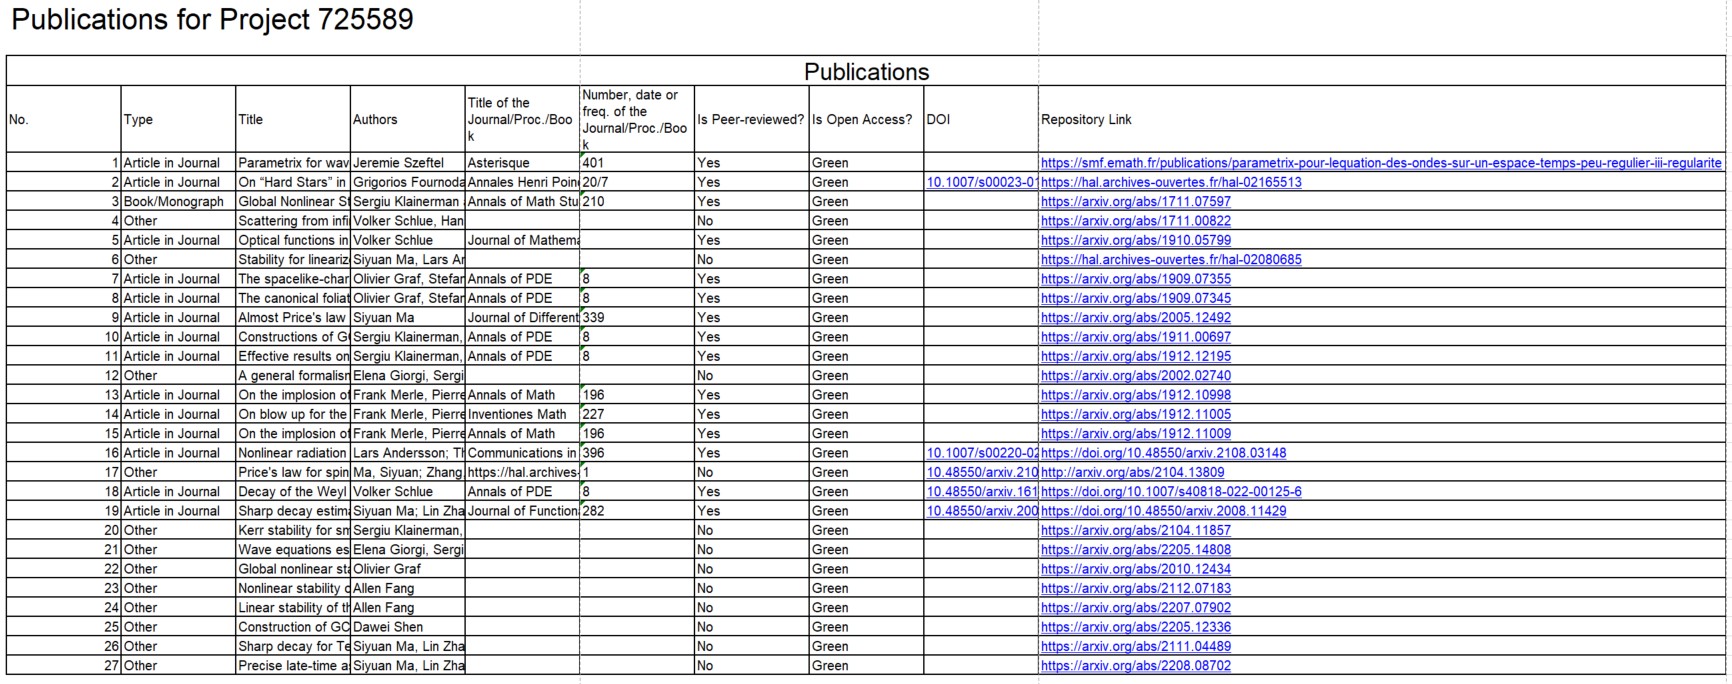Click the "Is Open Access?" header cell
Screen dimensions: 1732x684
862,120
